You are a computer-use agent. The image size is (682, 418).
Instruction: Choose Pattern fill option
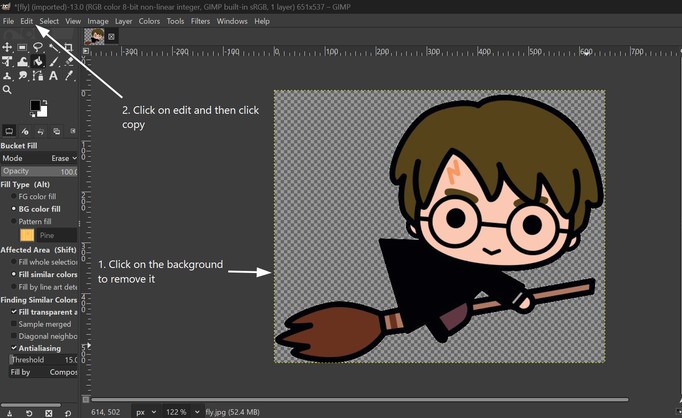click(x=31, y=221)
